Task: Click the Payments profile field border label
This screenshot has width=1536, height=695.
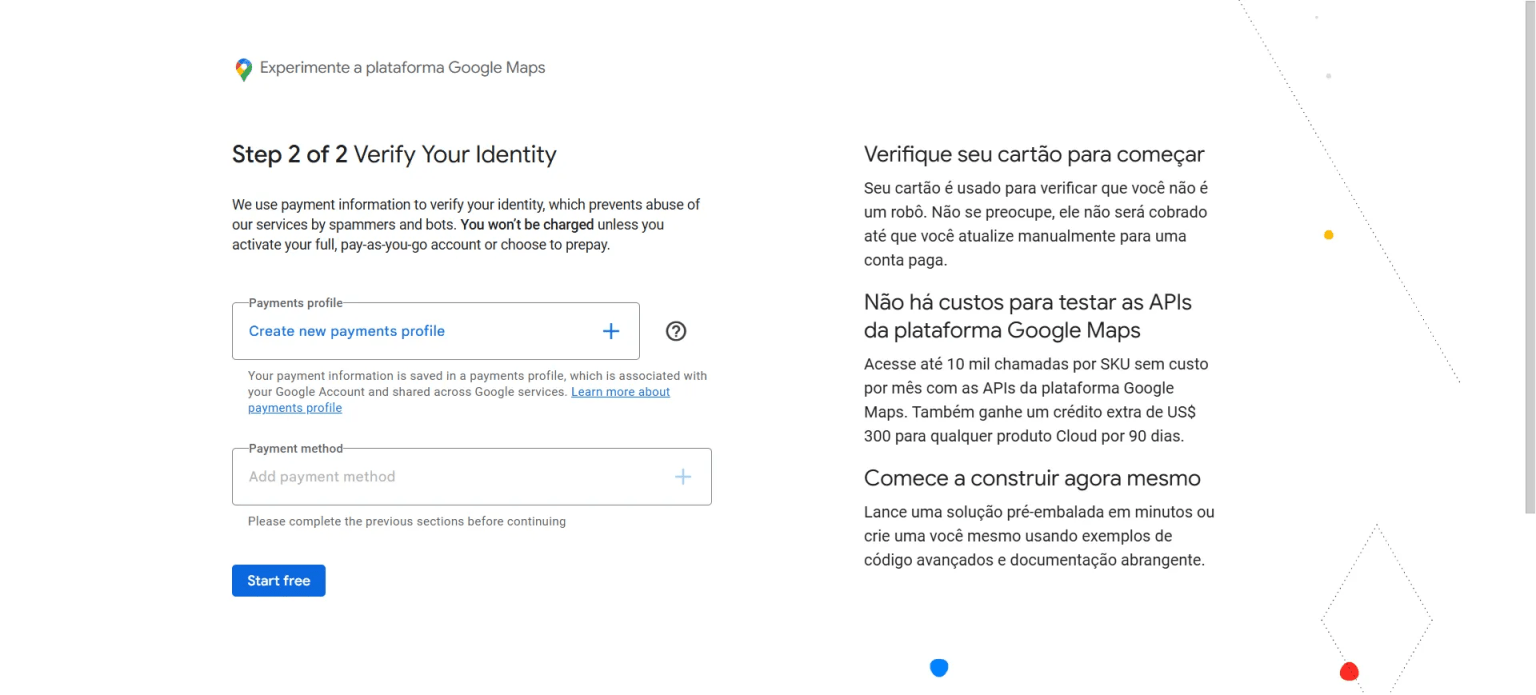Action: [x=293, y=302]
